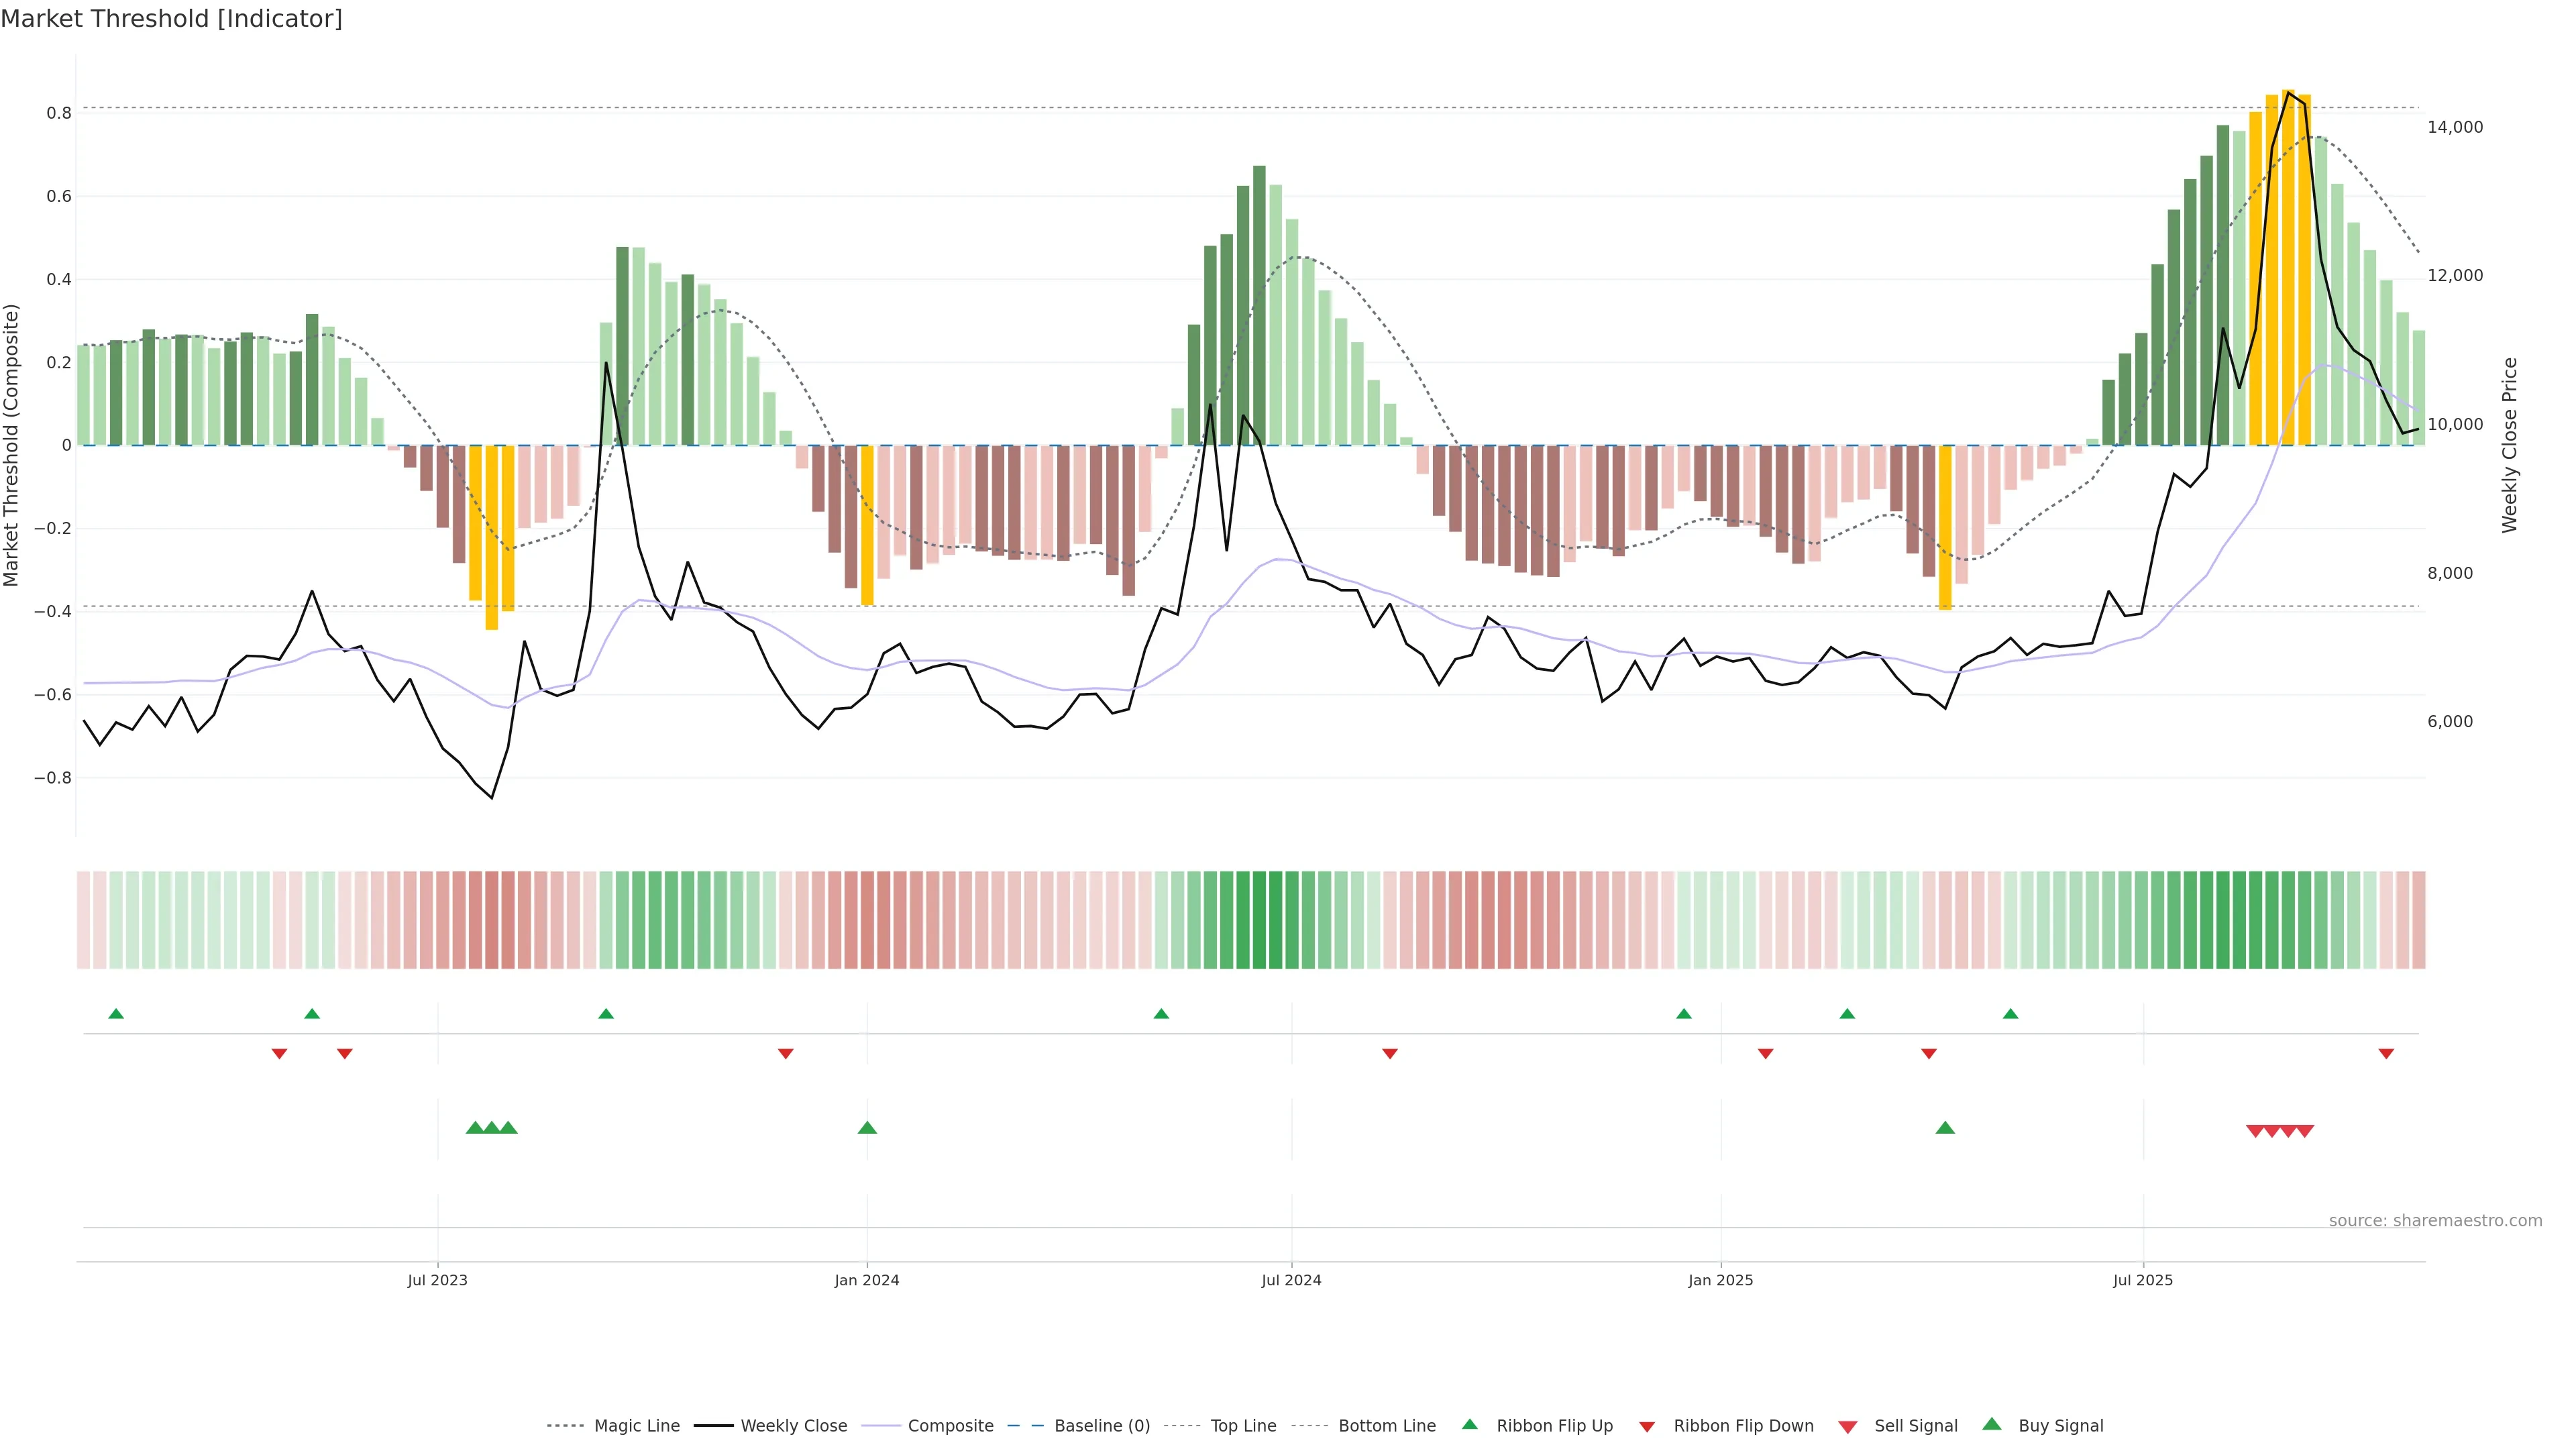Click the Jul 2024 x-axis label
Screen dimensions: 2576x1449
pos(1291,1280)
